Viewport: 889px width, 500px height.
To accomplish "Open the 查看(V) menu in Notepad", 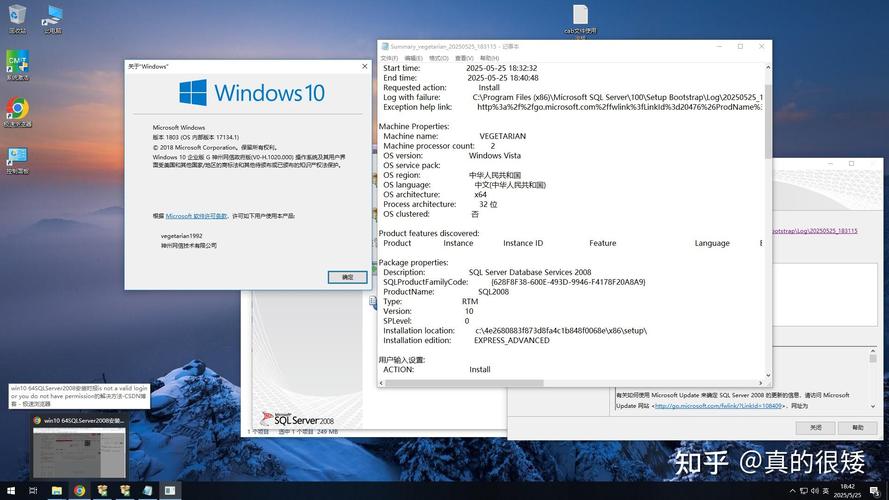I will [462, 58].
